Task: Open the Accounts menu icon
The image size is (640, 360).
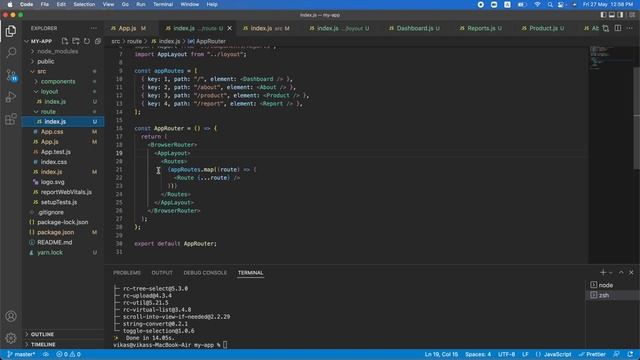Action: (x=11, y=316)
